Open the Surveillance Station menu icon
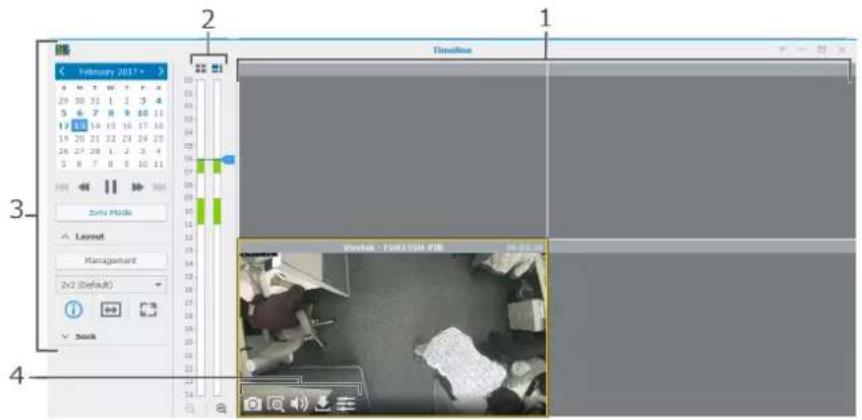The image size is (862, 420). [62, 51]
